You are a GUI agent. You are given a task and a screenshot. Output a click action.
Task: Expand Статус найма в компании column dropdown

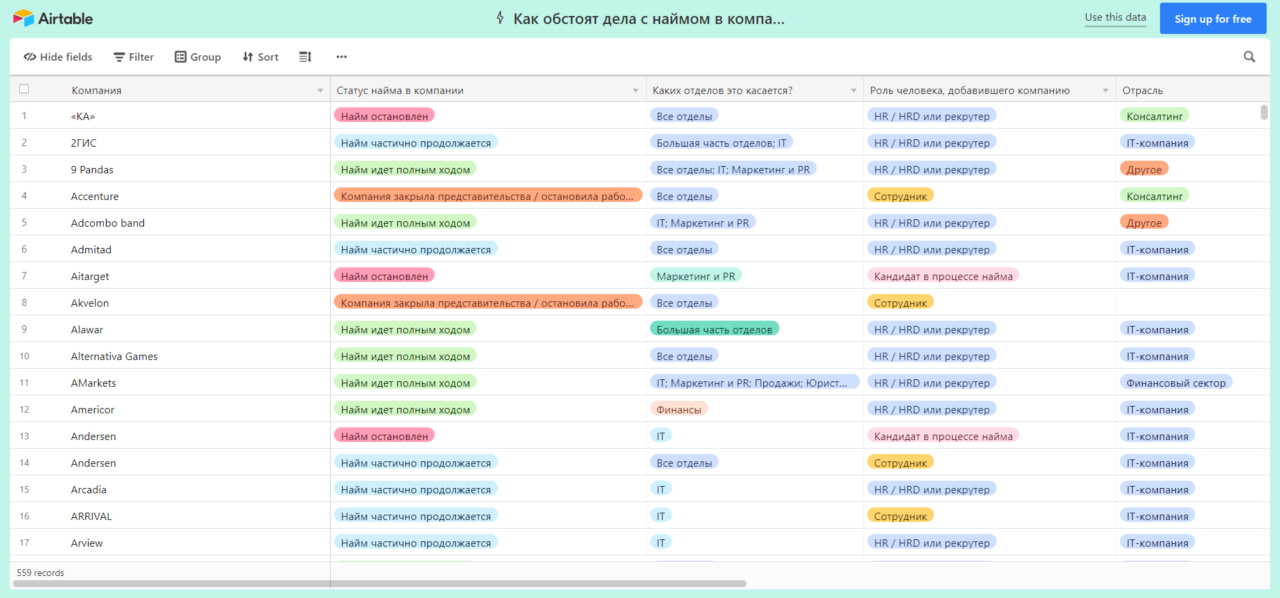[x=635, y=91]
